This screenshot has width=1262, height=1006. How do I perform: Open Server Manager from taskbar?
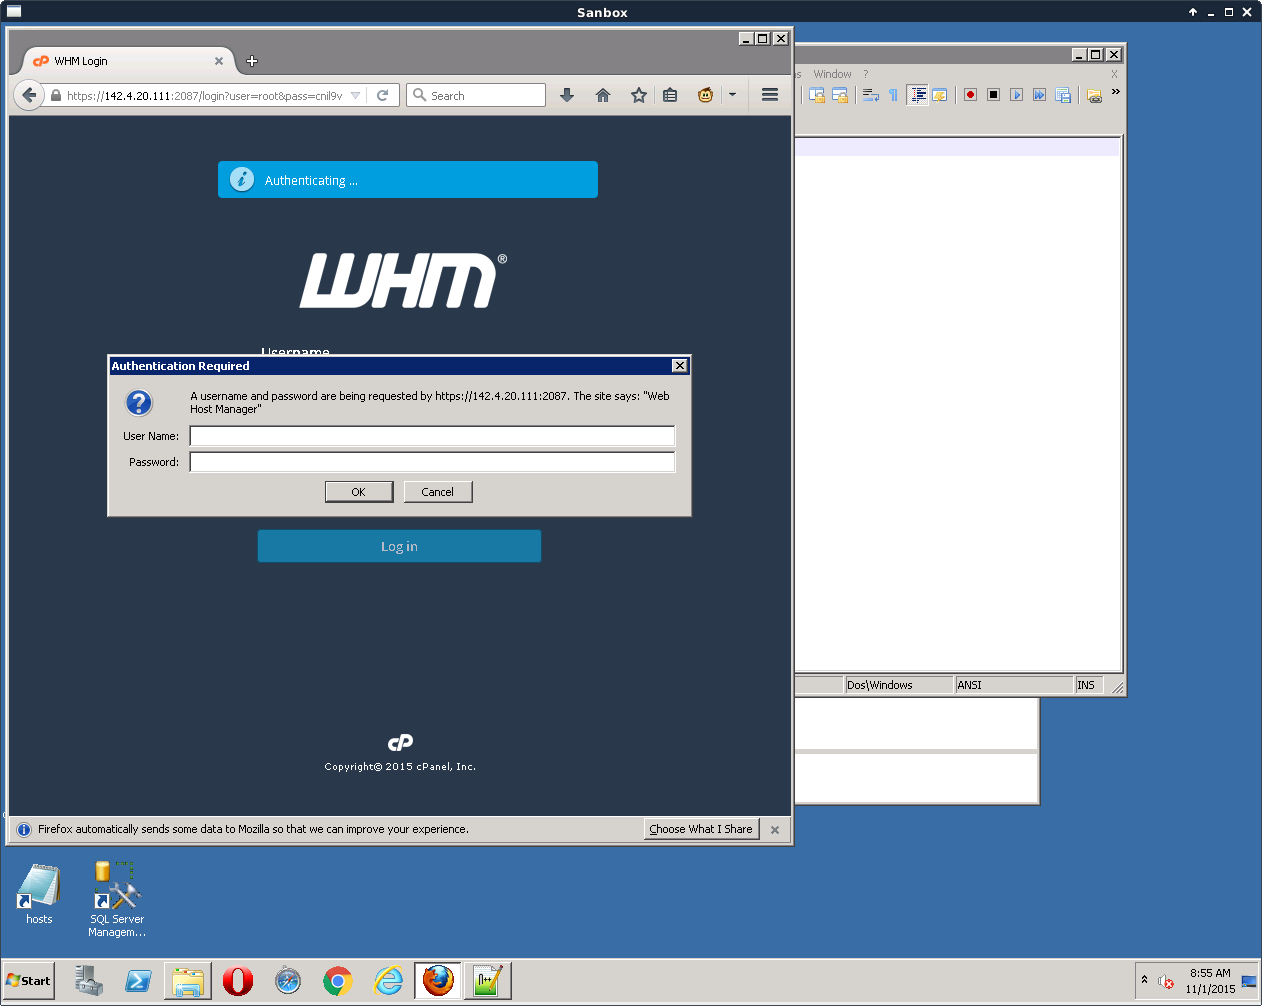[89, 981]
